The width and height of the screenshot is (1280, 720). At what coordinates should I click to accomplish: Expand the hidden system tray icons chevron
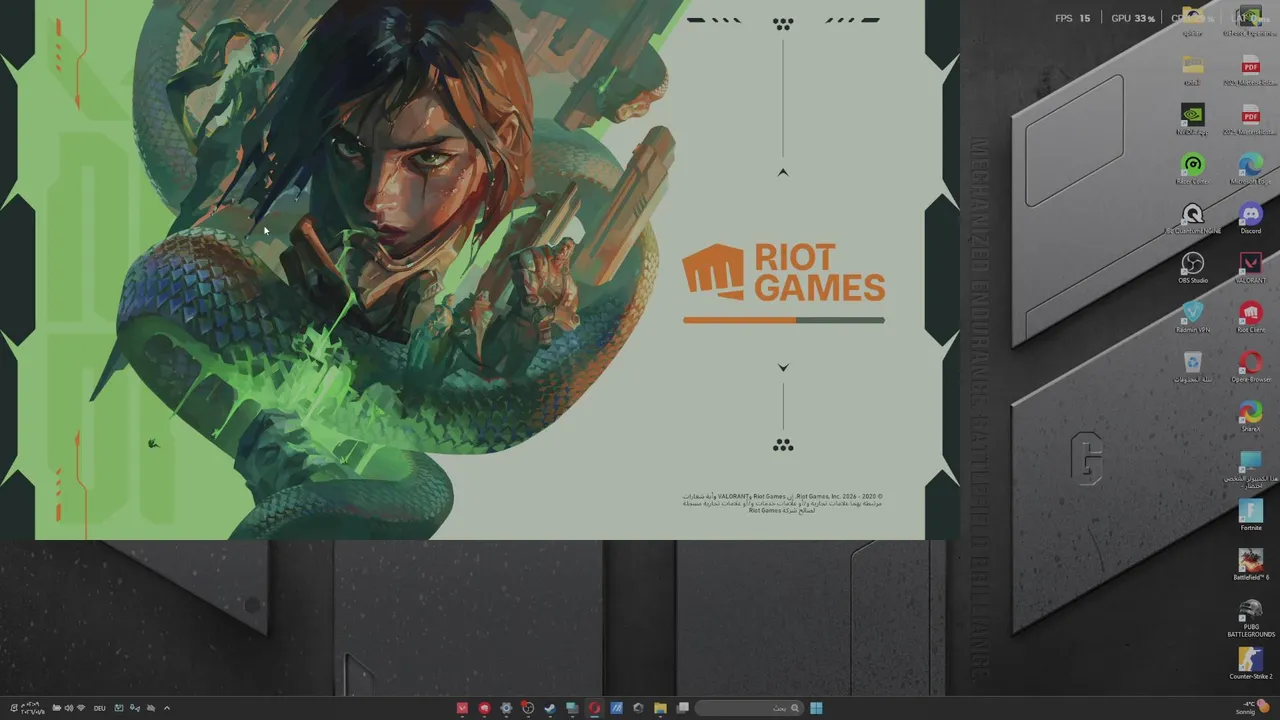point(166,708)
